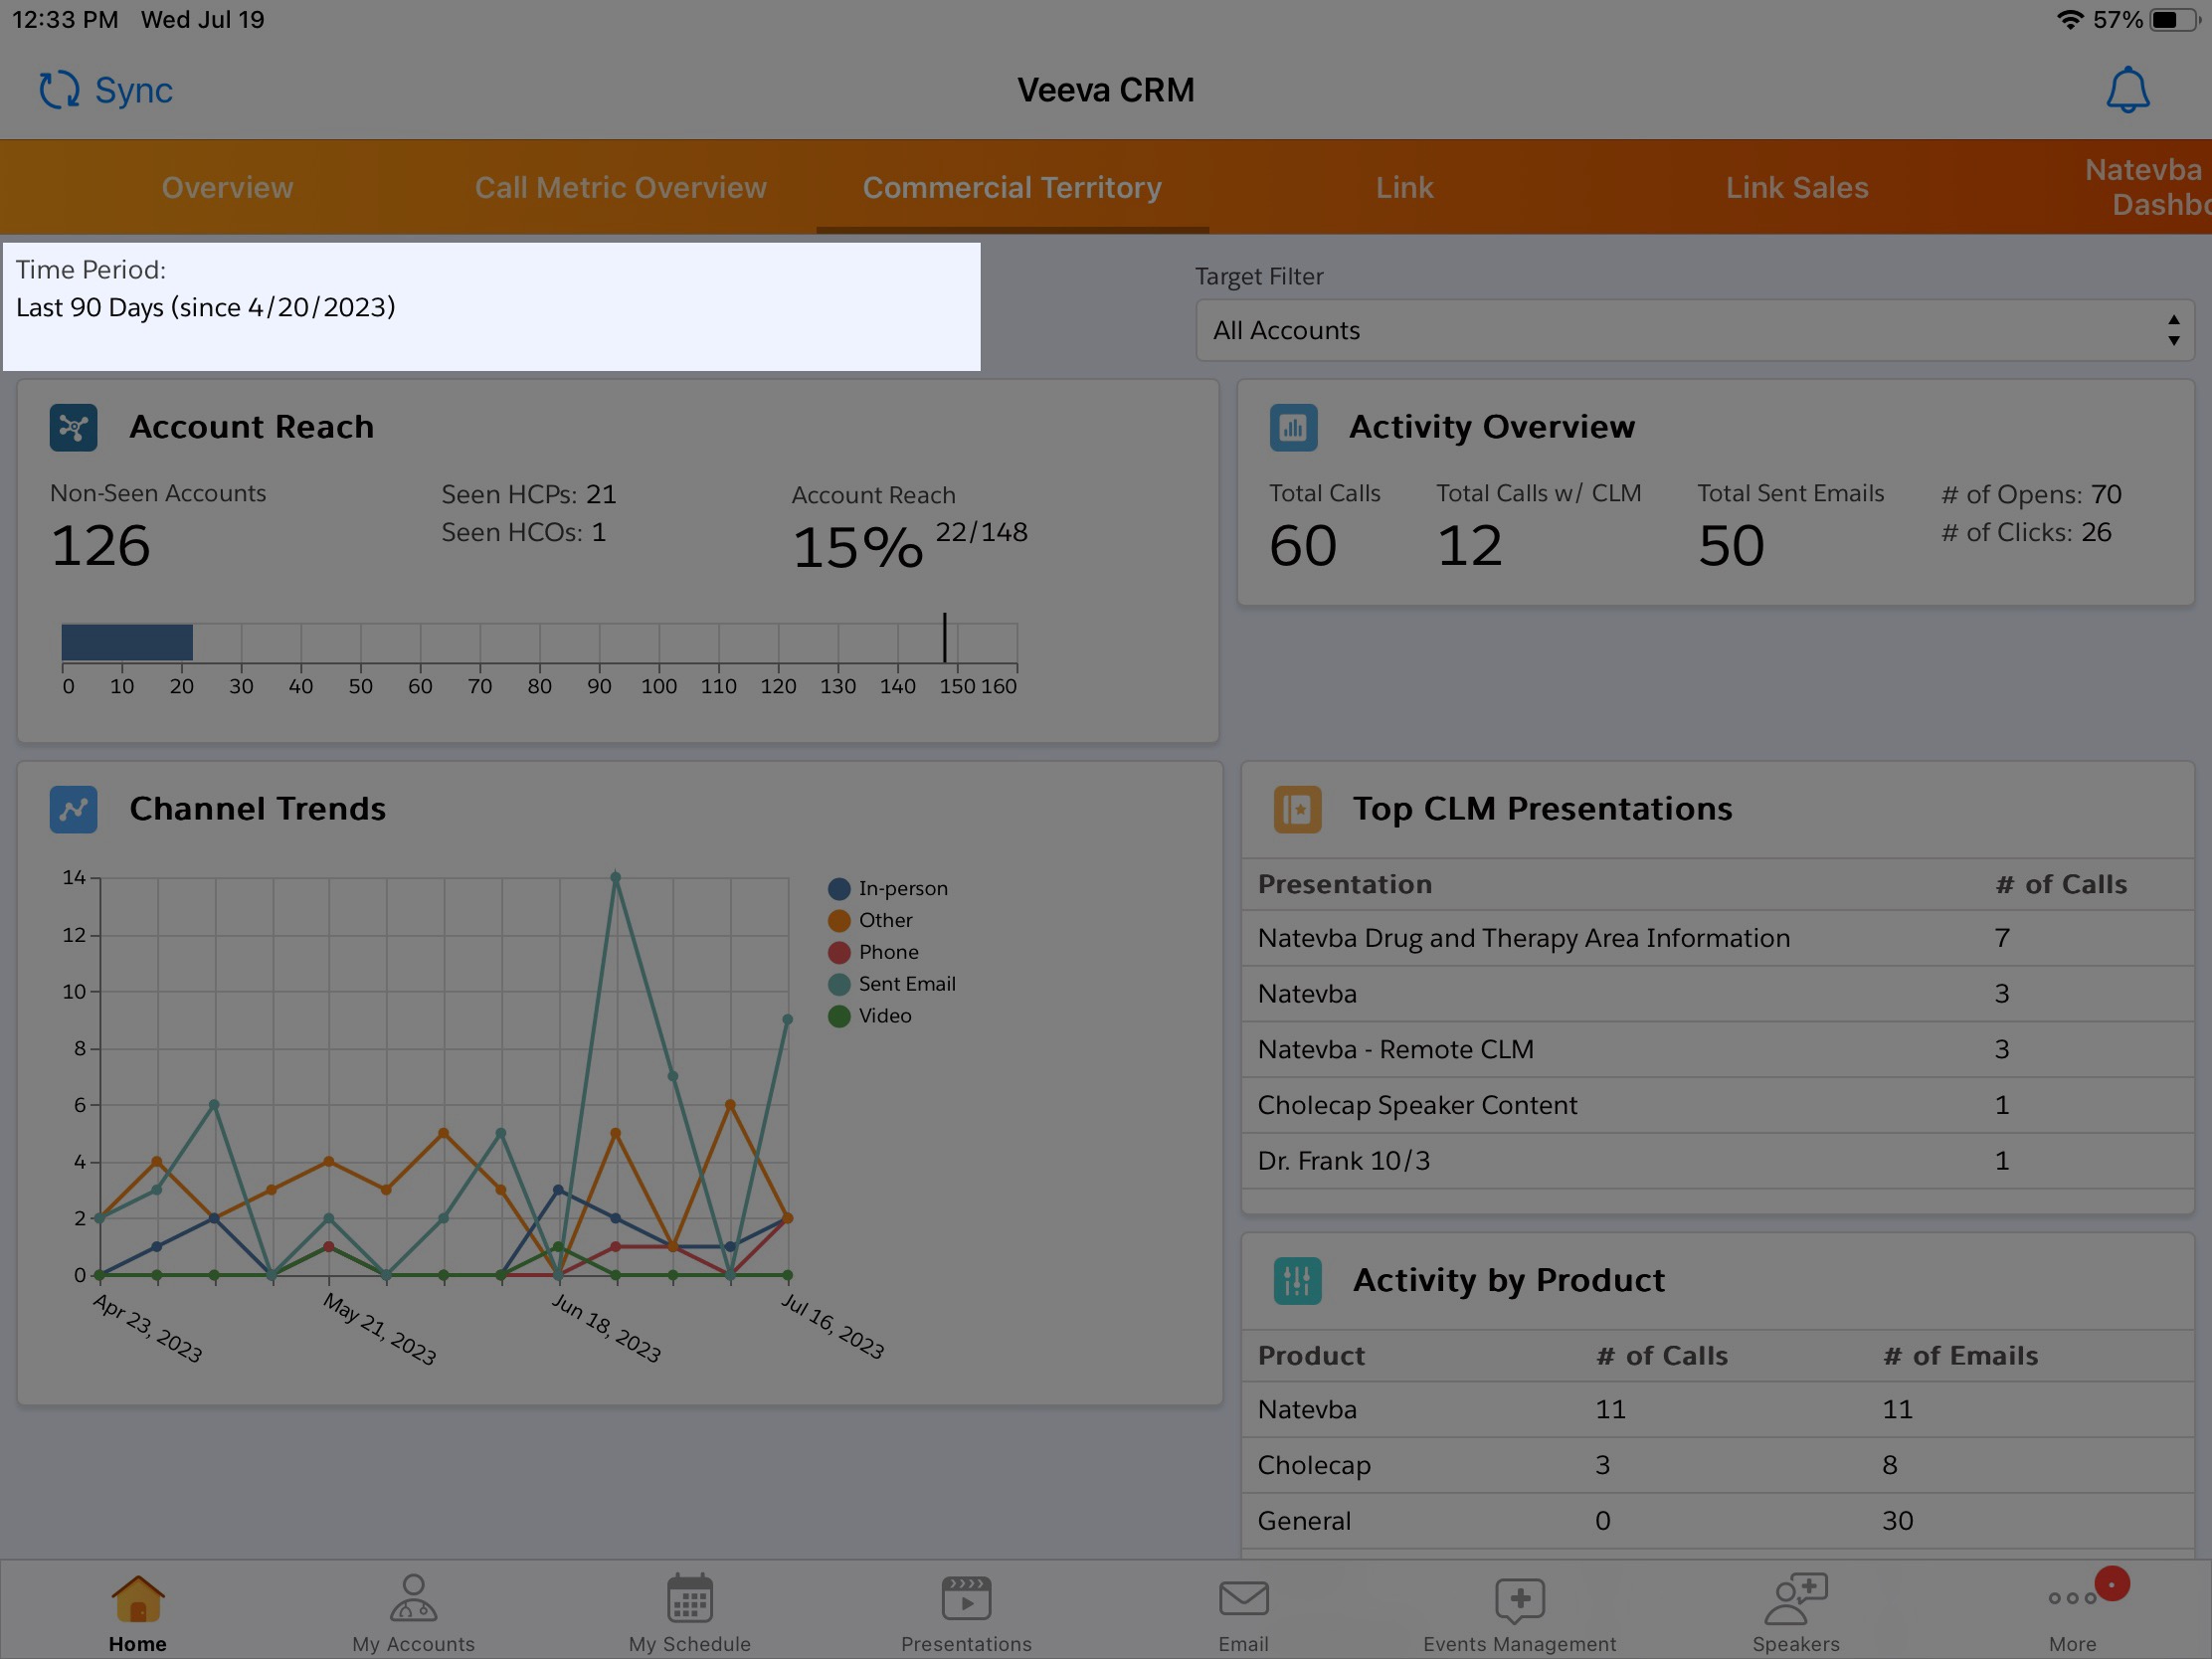Select the Link Sales tab
2212x1659 pixels.
pyautogui.click(x=1797, y=187)
